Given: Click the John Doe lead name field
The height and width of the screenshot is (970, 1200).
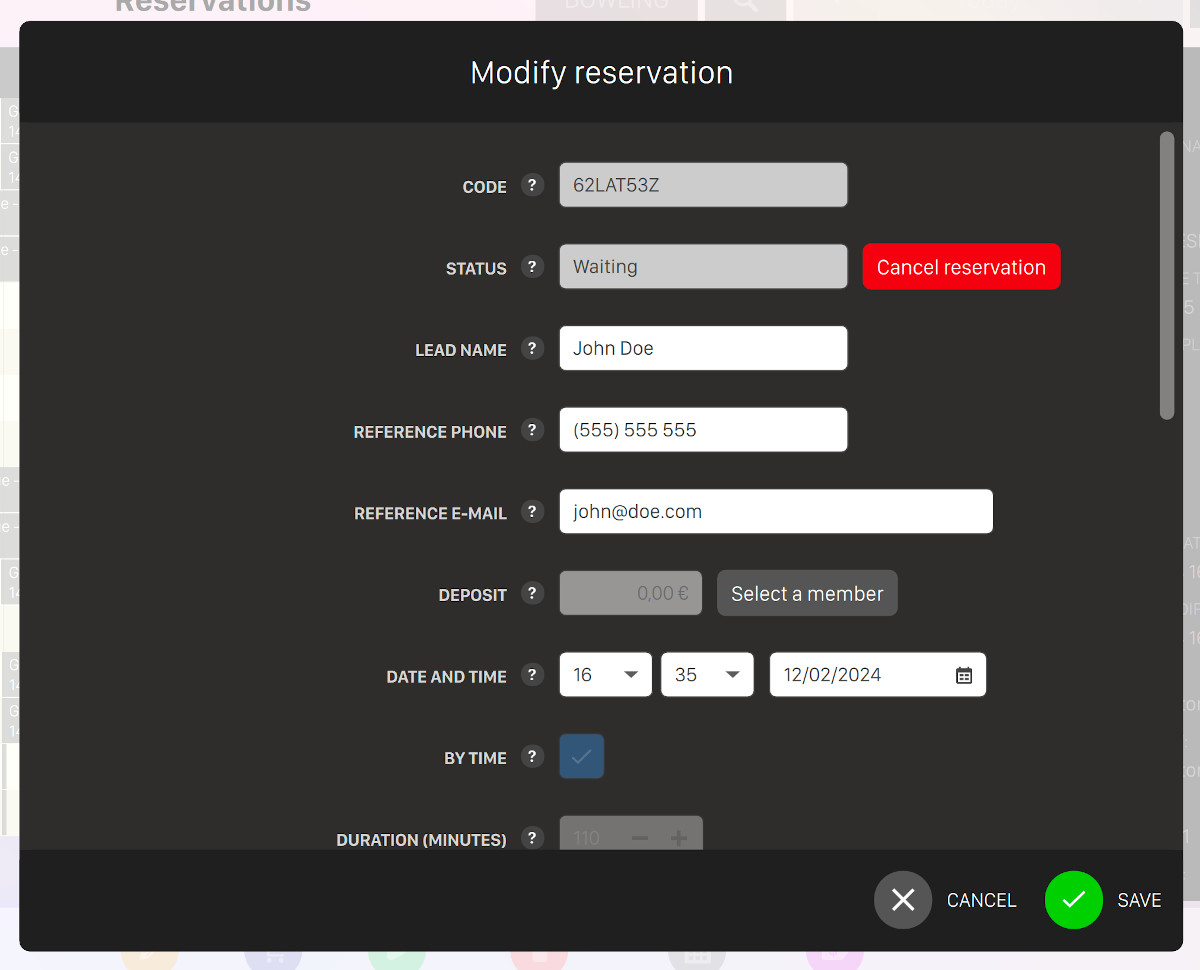Looking at the screenshot, I should (x=703, y=349).
